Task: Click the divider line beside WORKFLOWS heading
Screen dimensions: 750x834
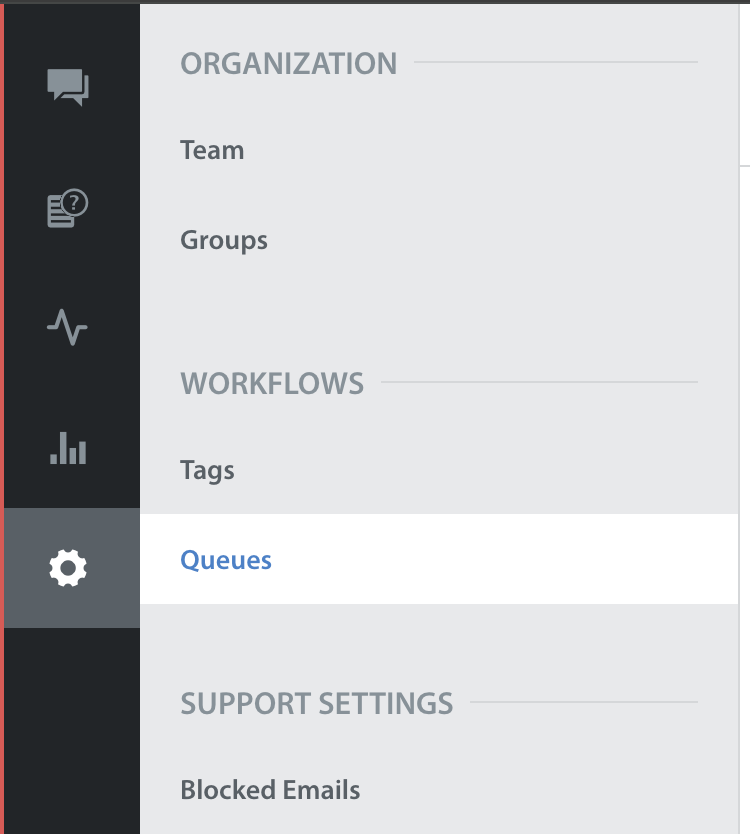Action: [539, 382]
